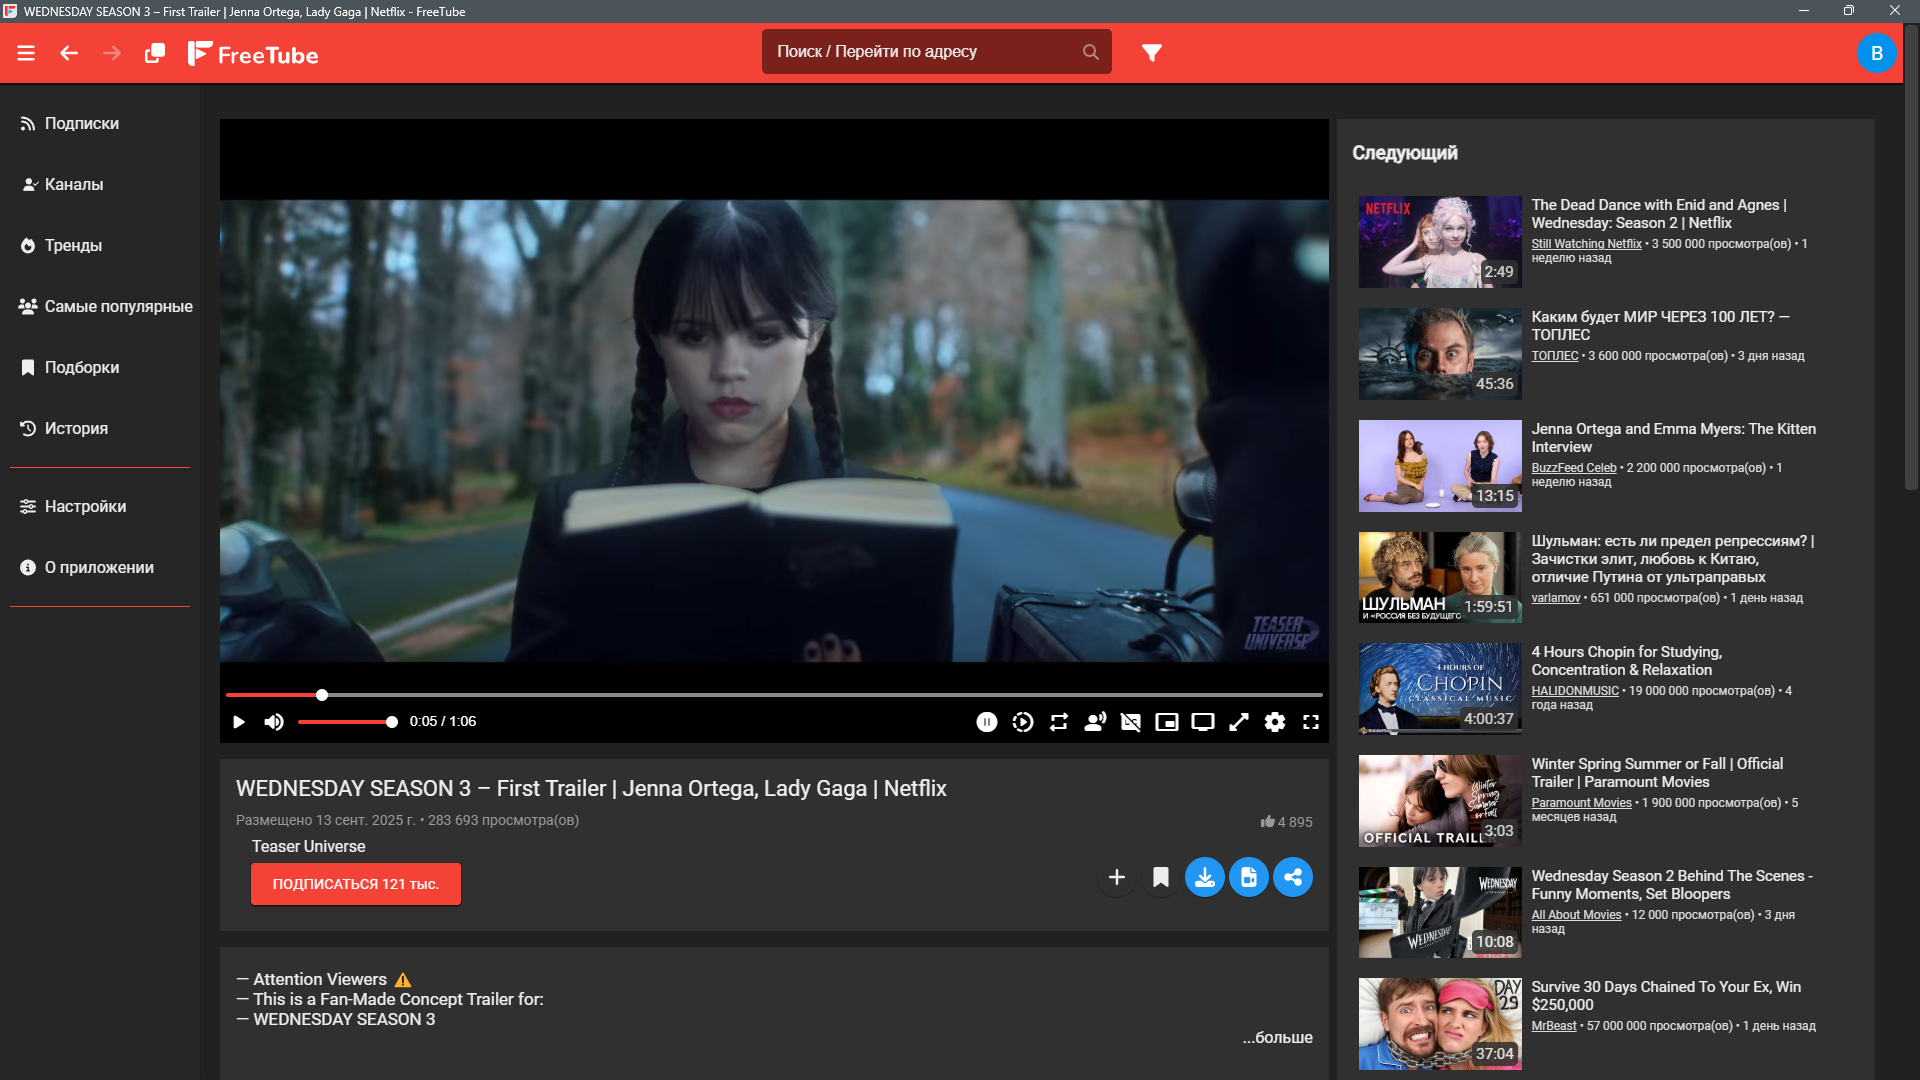Click the All About Movies channel link
This screenshot has height=1080, width=1920.
(1576, 915)
